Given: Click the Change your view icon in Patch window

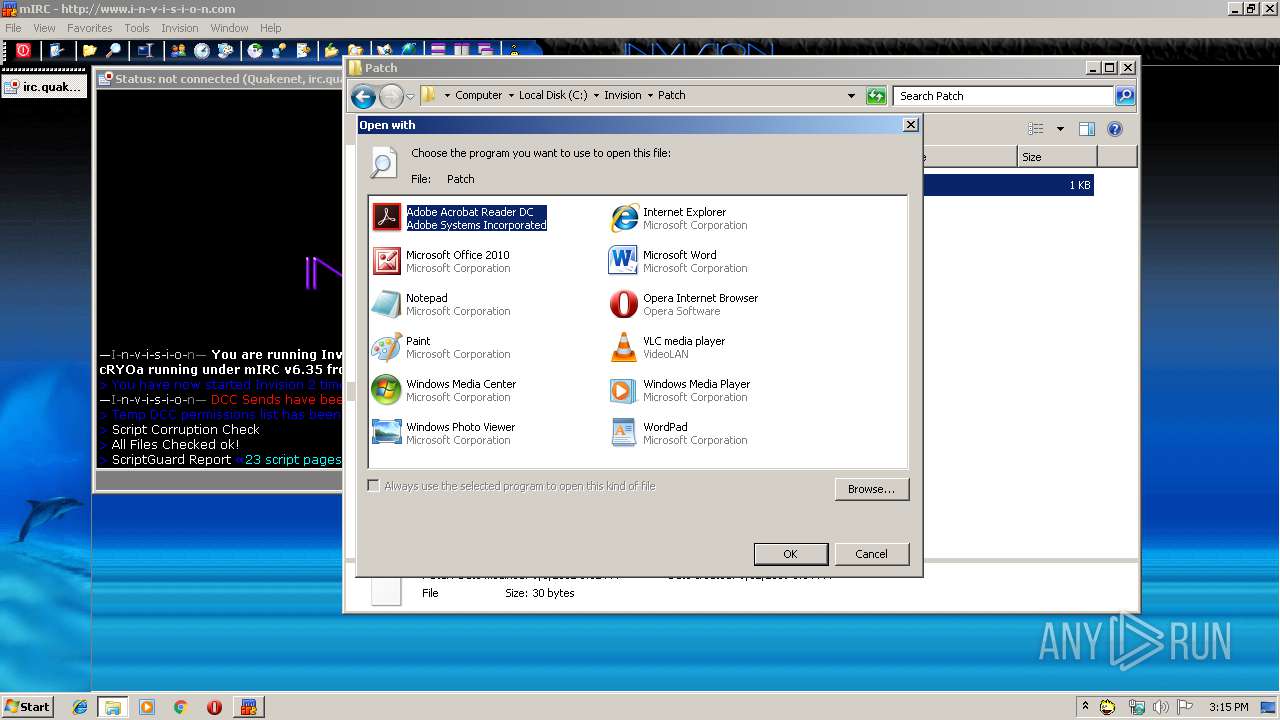Looking at the screenshot, I should pyautogui.click(x=1036, y=129).
